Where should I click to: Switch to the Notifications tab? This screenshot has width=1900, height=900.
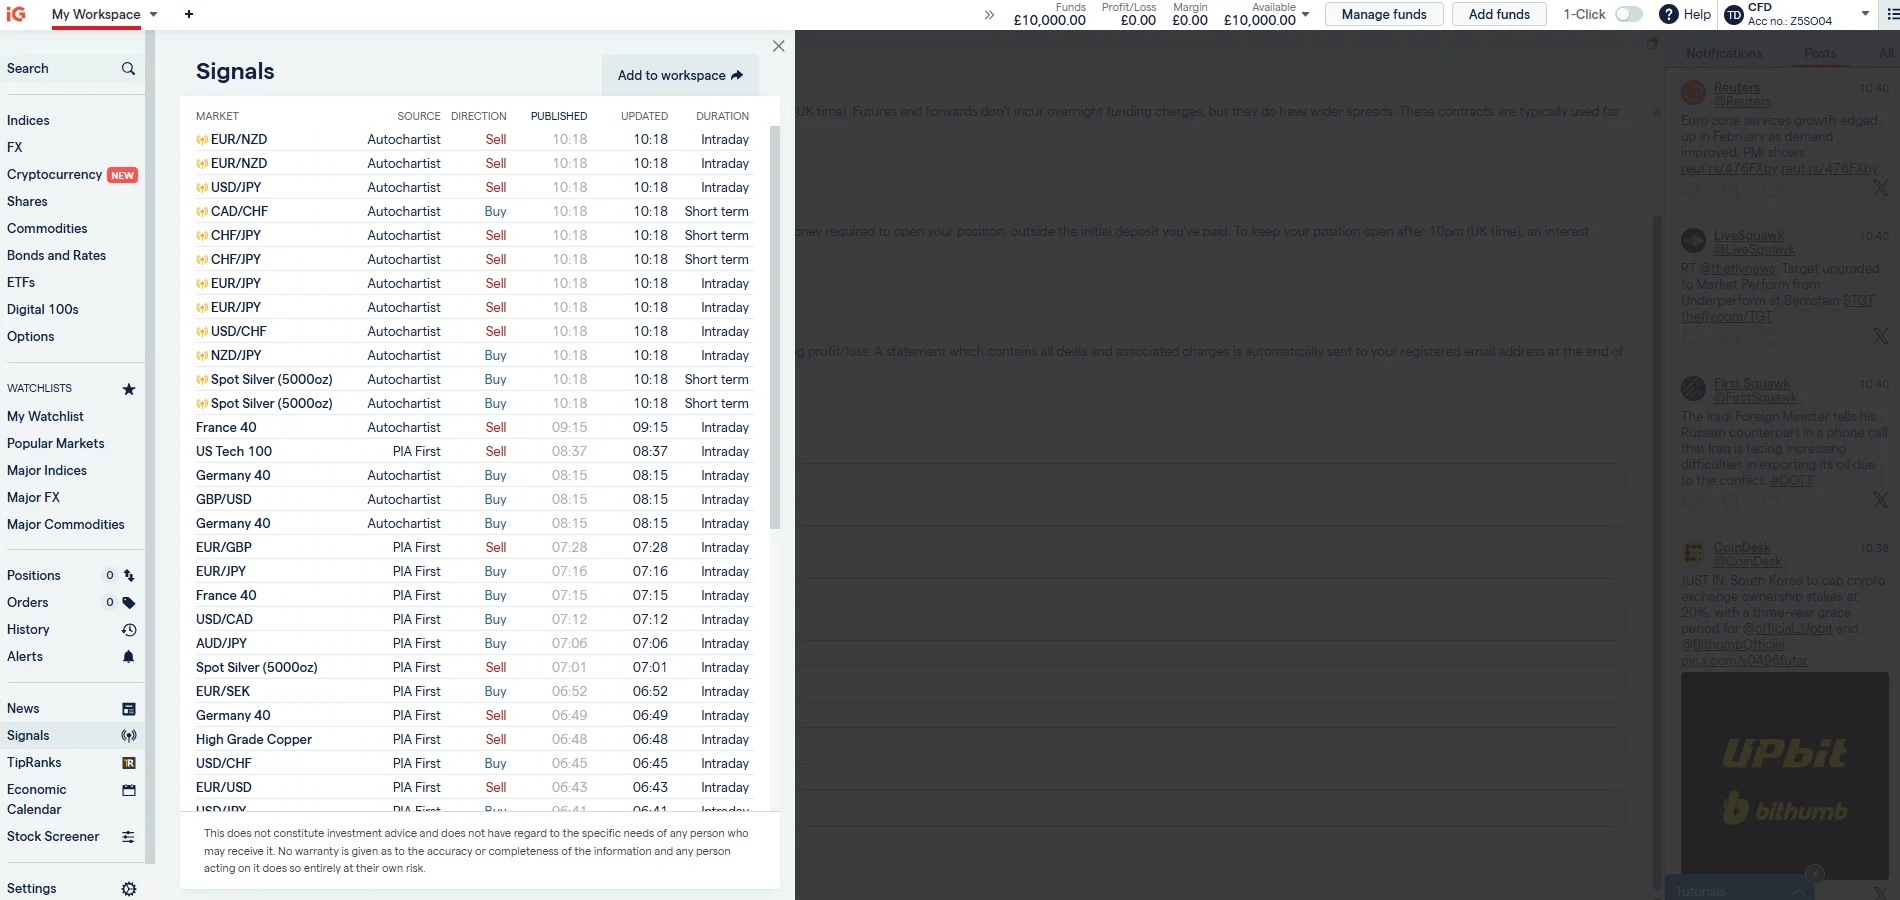(x=1723, y=53)
